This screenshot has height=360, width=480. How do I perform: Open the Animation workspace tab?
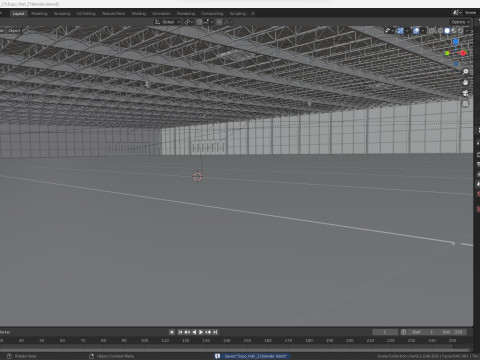[161, 14]
